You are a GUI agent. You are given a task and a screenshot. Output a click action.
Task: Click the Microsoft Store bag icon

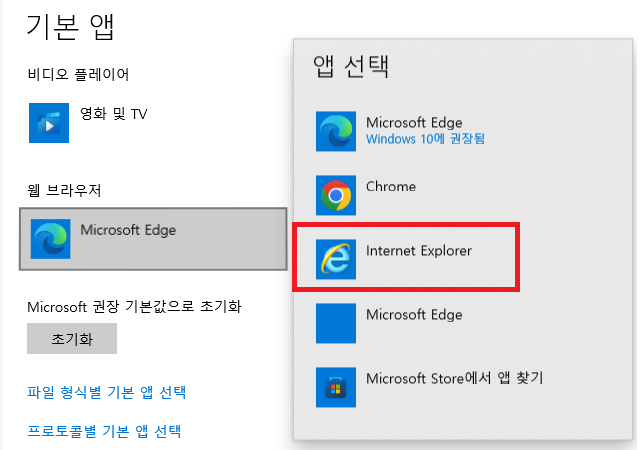point(336,387)
